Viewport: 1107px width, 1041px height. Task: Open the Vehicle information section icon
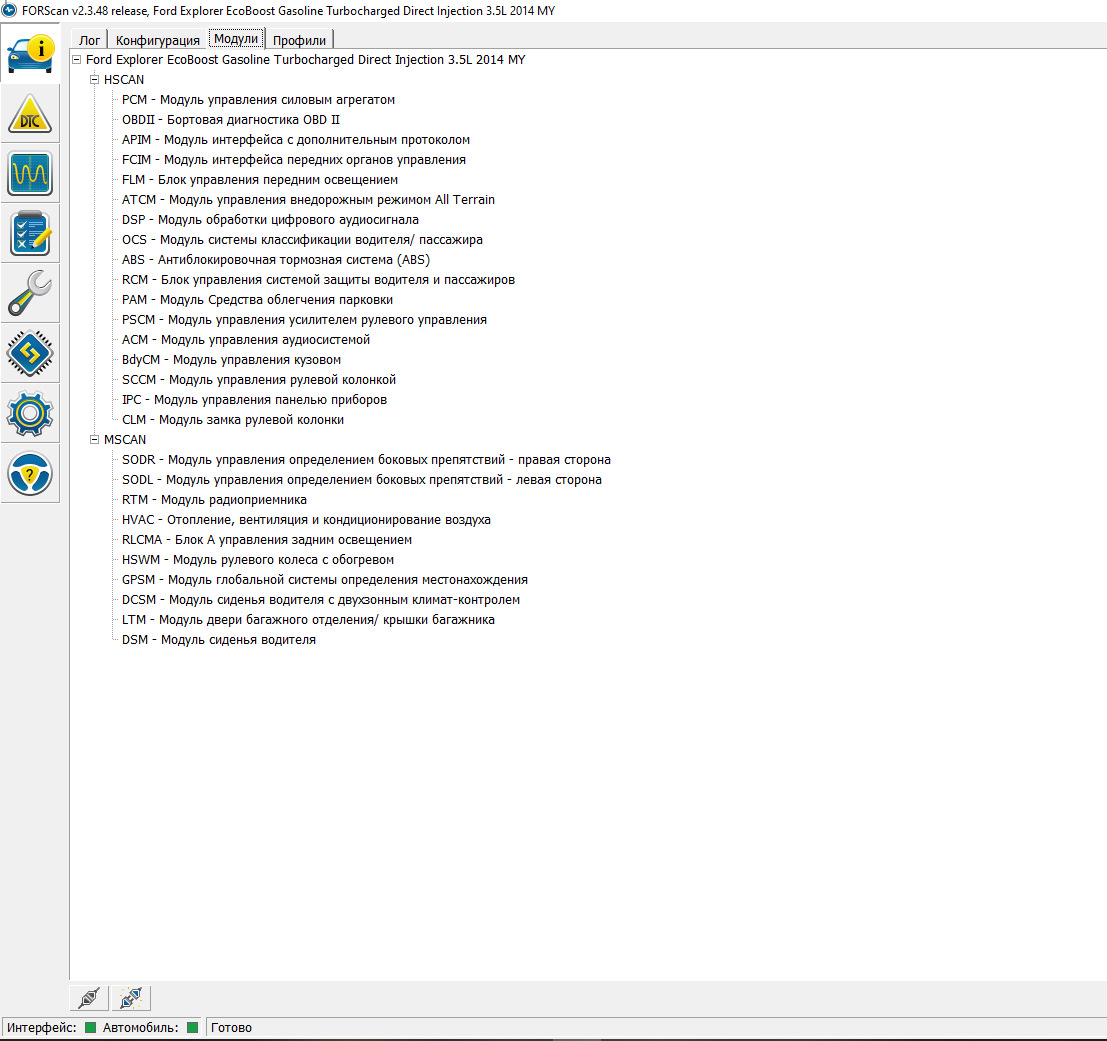click(x=30, y=54)
